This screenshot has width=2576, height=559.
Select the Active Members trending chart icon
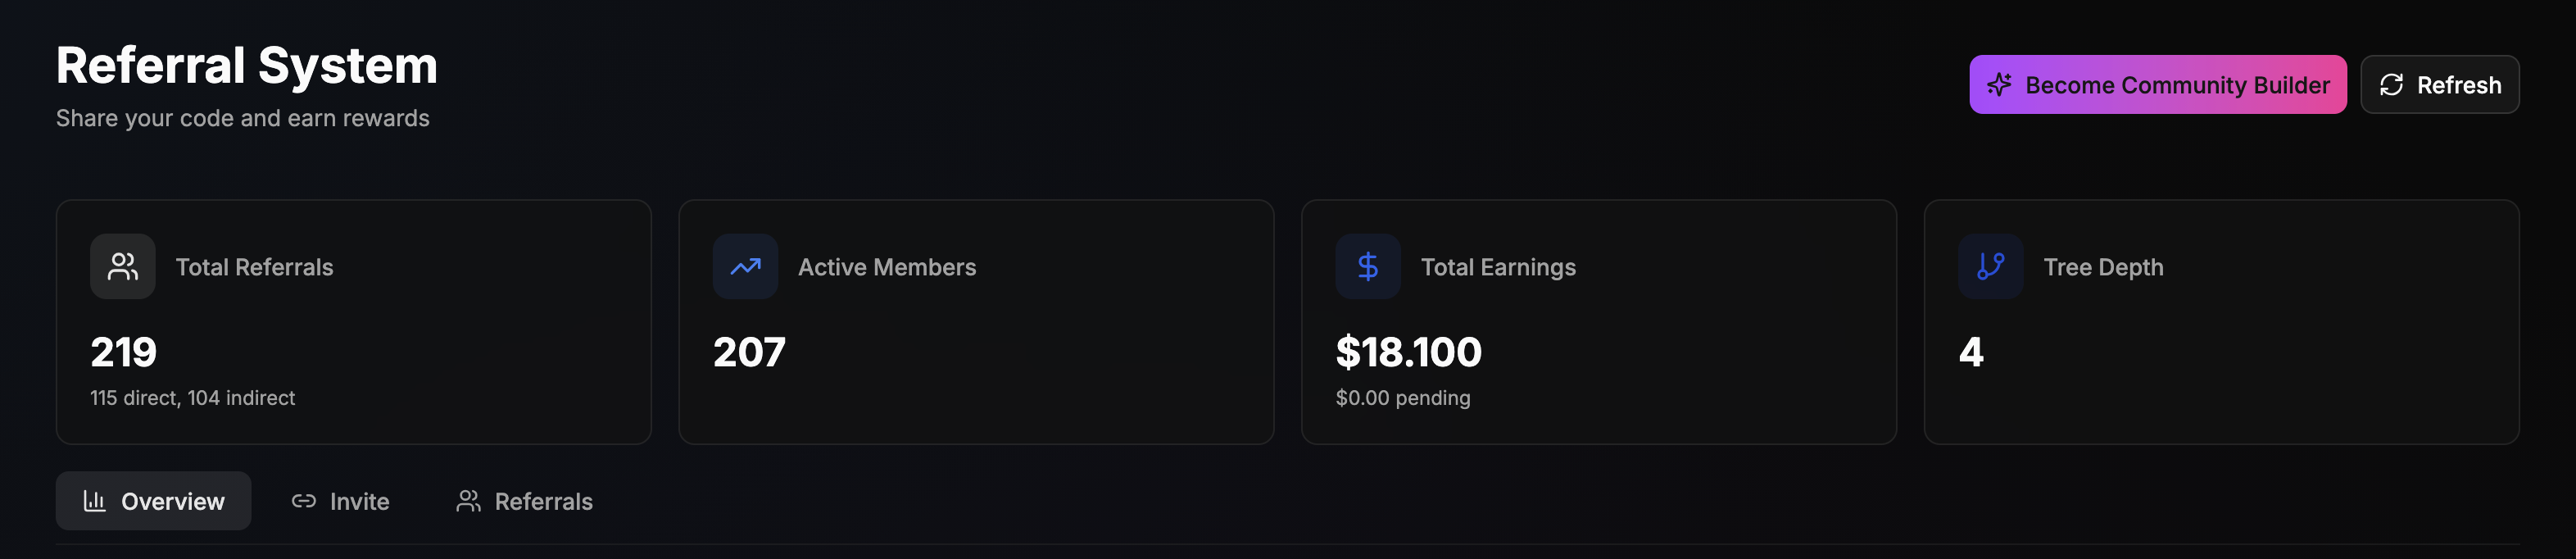(x=744, y=267)
